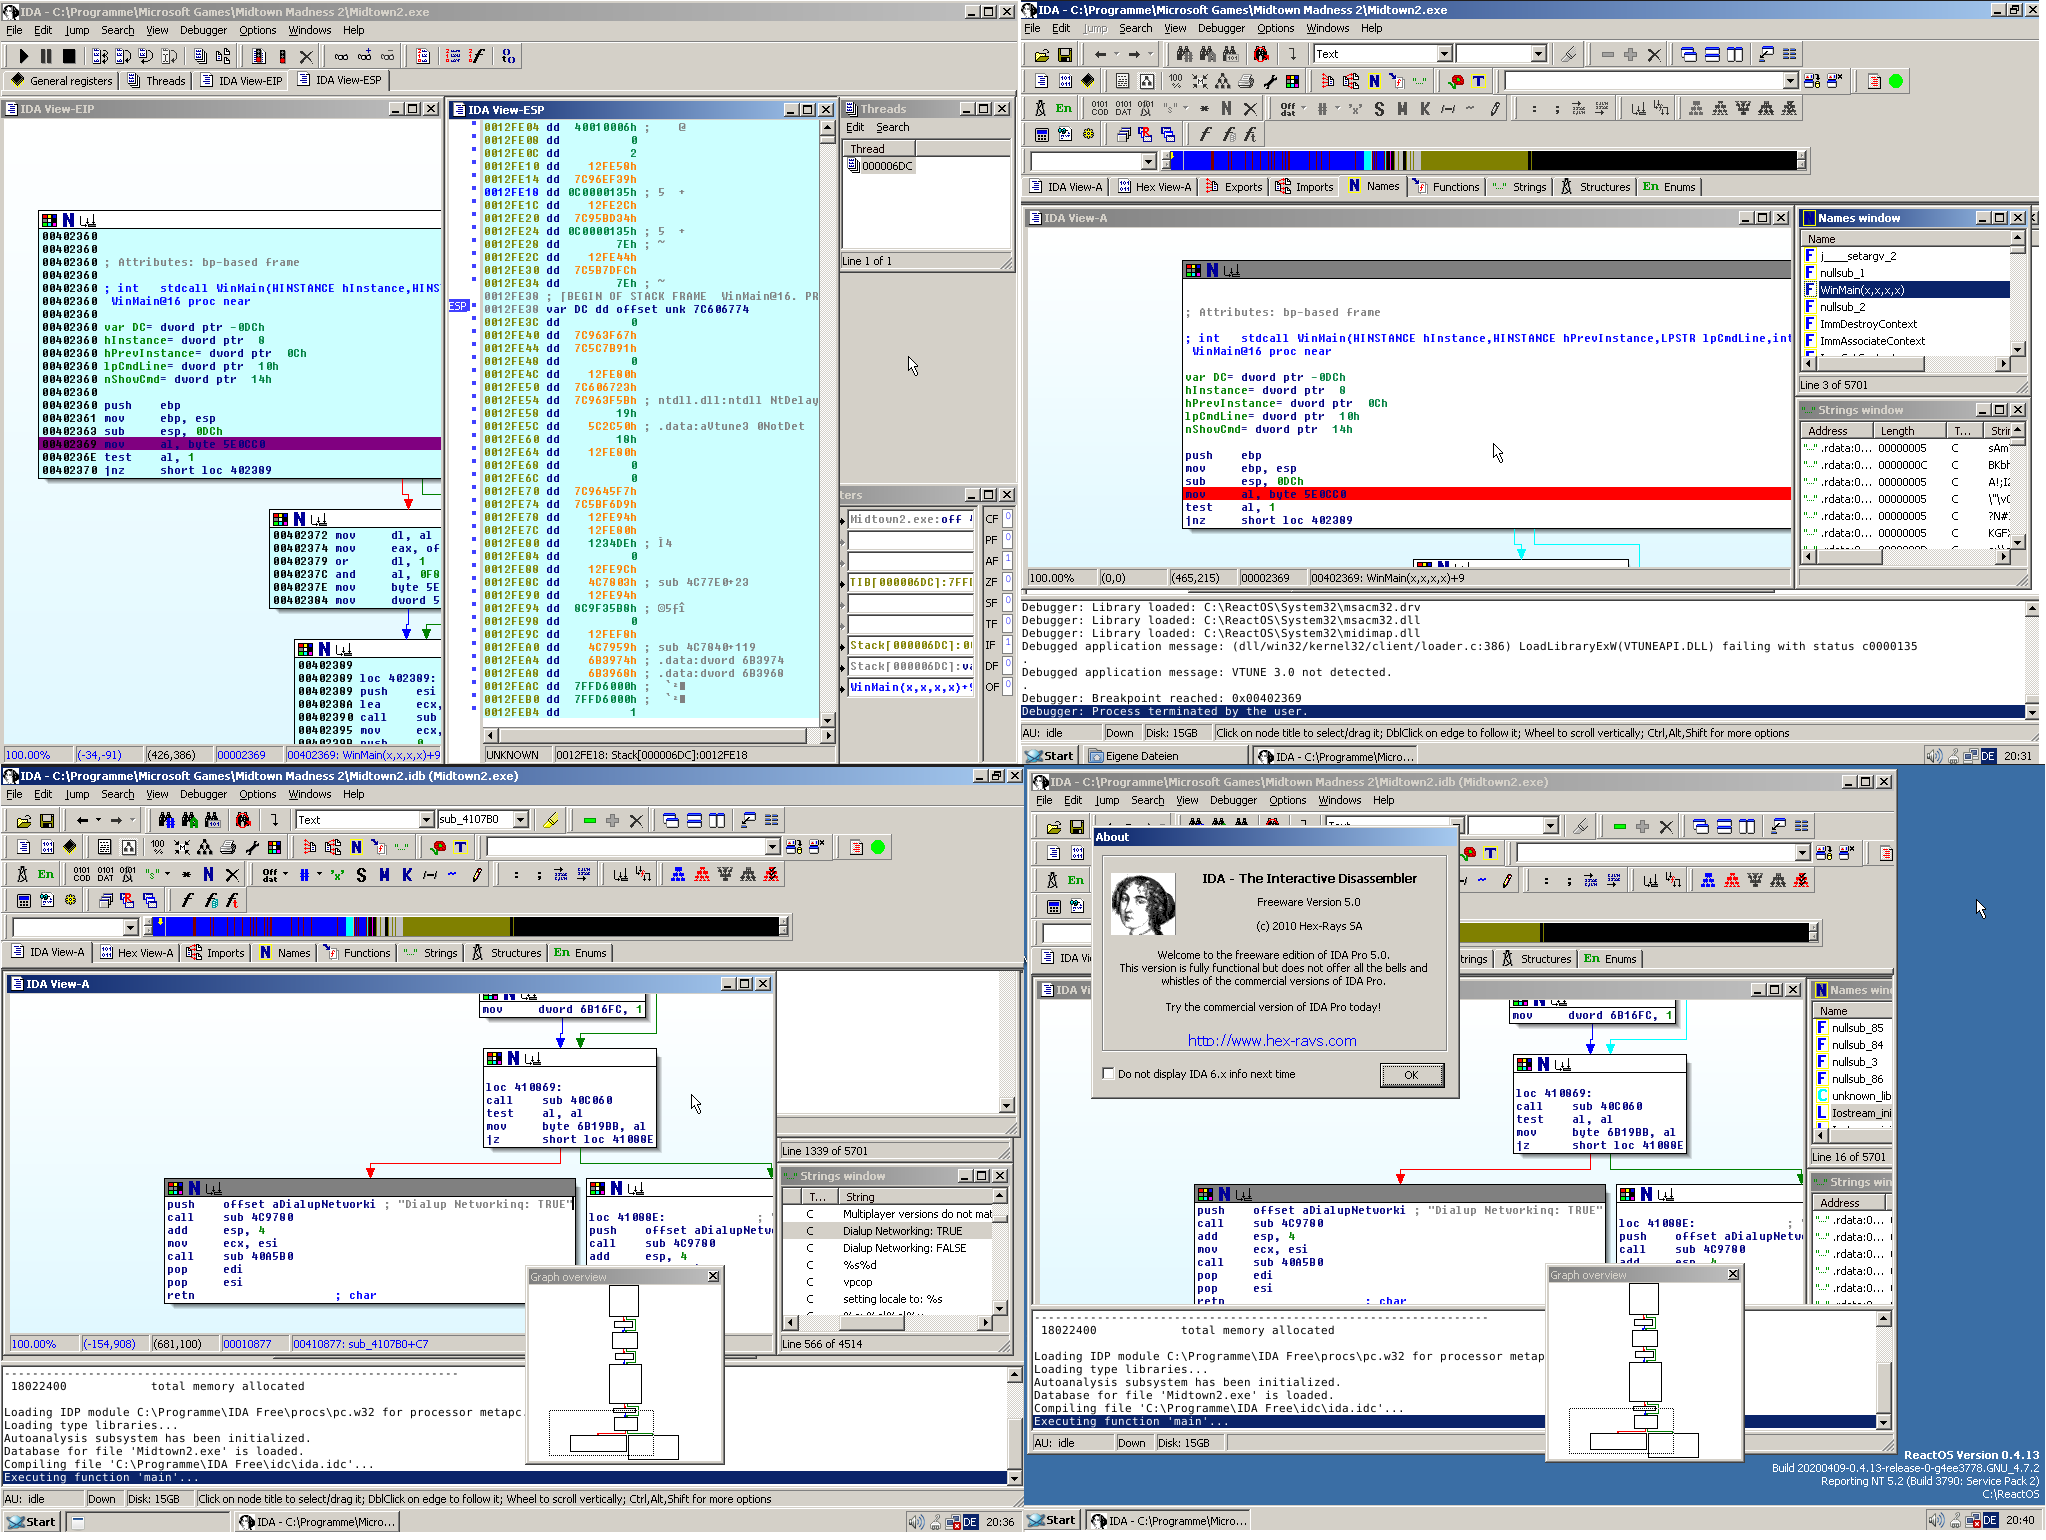Image resolution: width=2046 pixels, height=1540 pixels.
Task: Toggle CF flag value in registers panel
Action: (1008, 517)
